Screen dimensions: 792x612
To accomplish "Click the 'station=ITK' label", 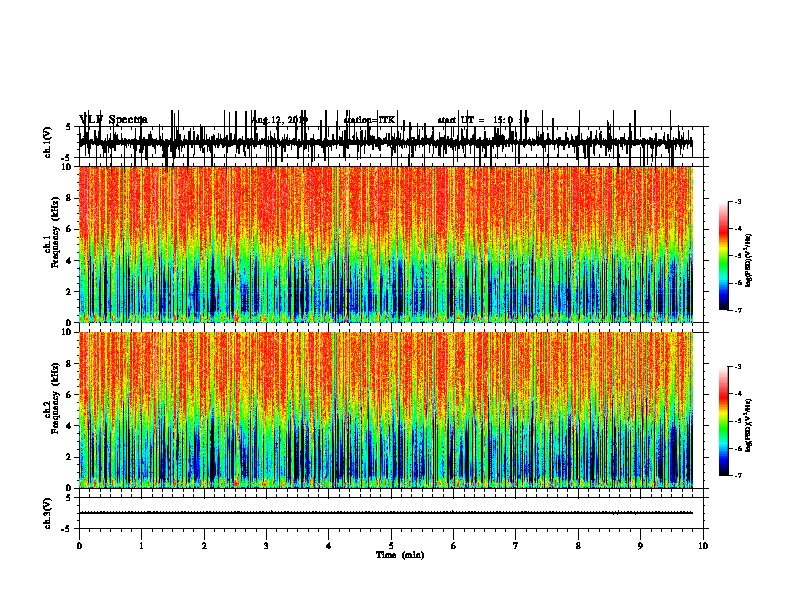I will 369,120.
